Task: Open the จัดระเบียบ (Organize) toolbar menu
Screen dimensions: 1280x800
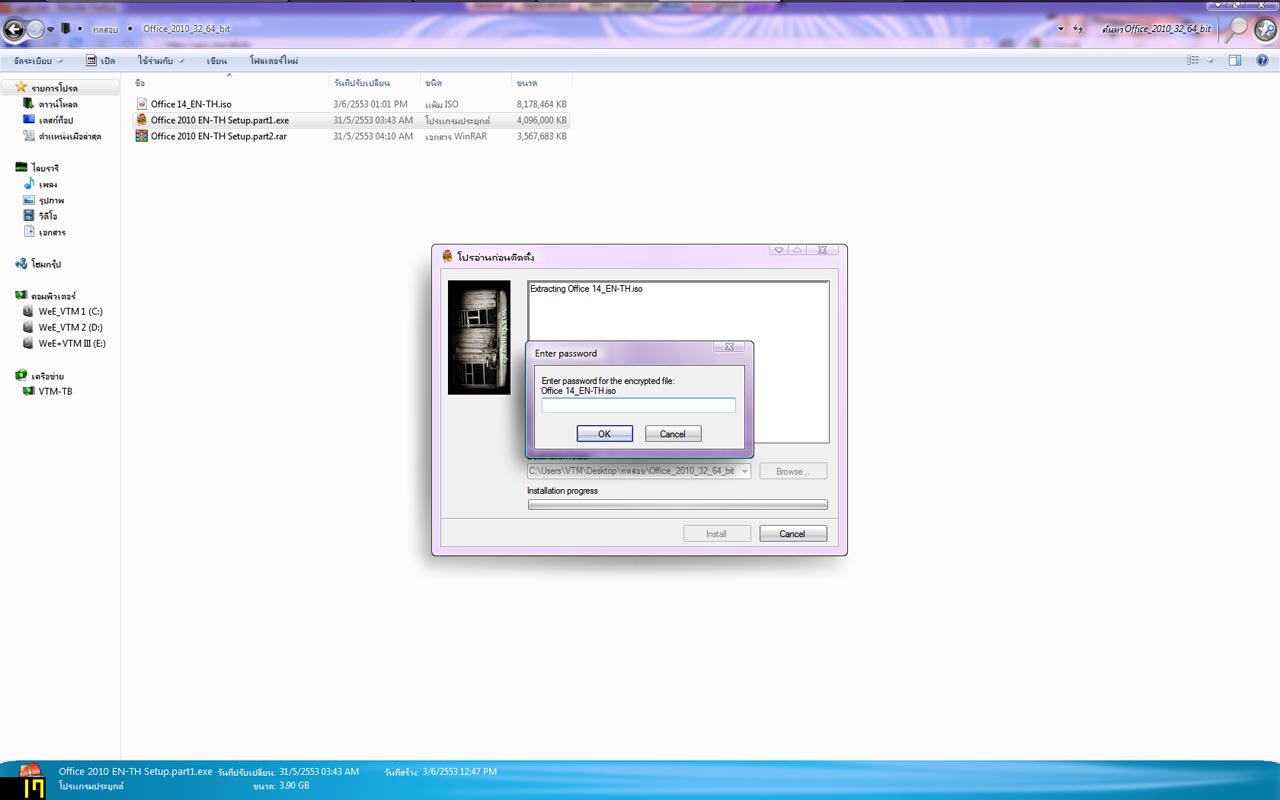Action: (x=39, y=61)
